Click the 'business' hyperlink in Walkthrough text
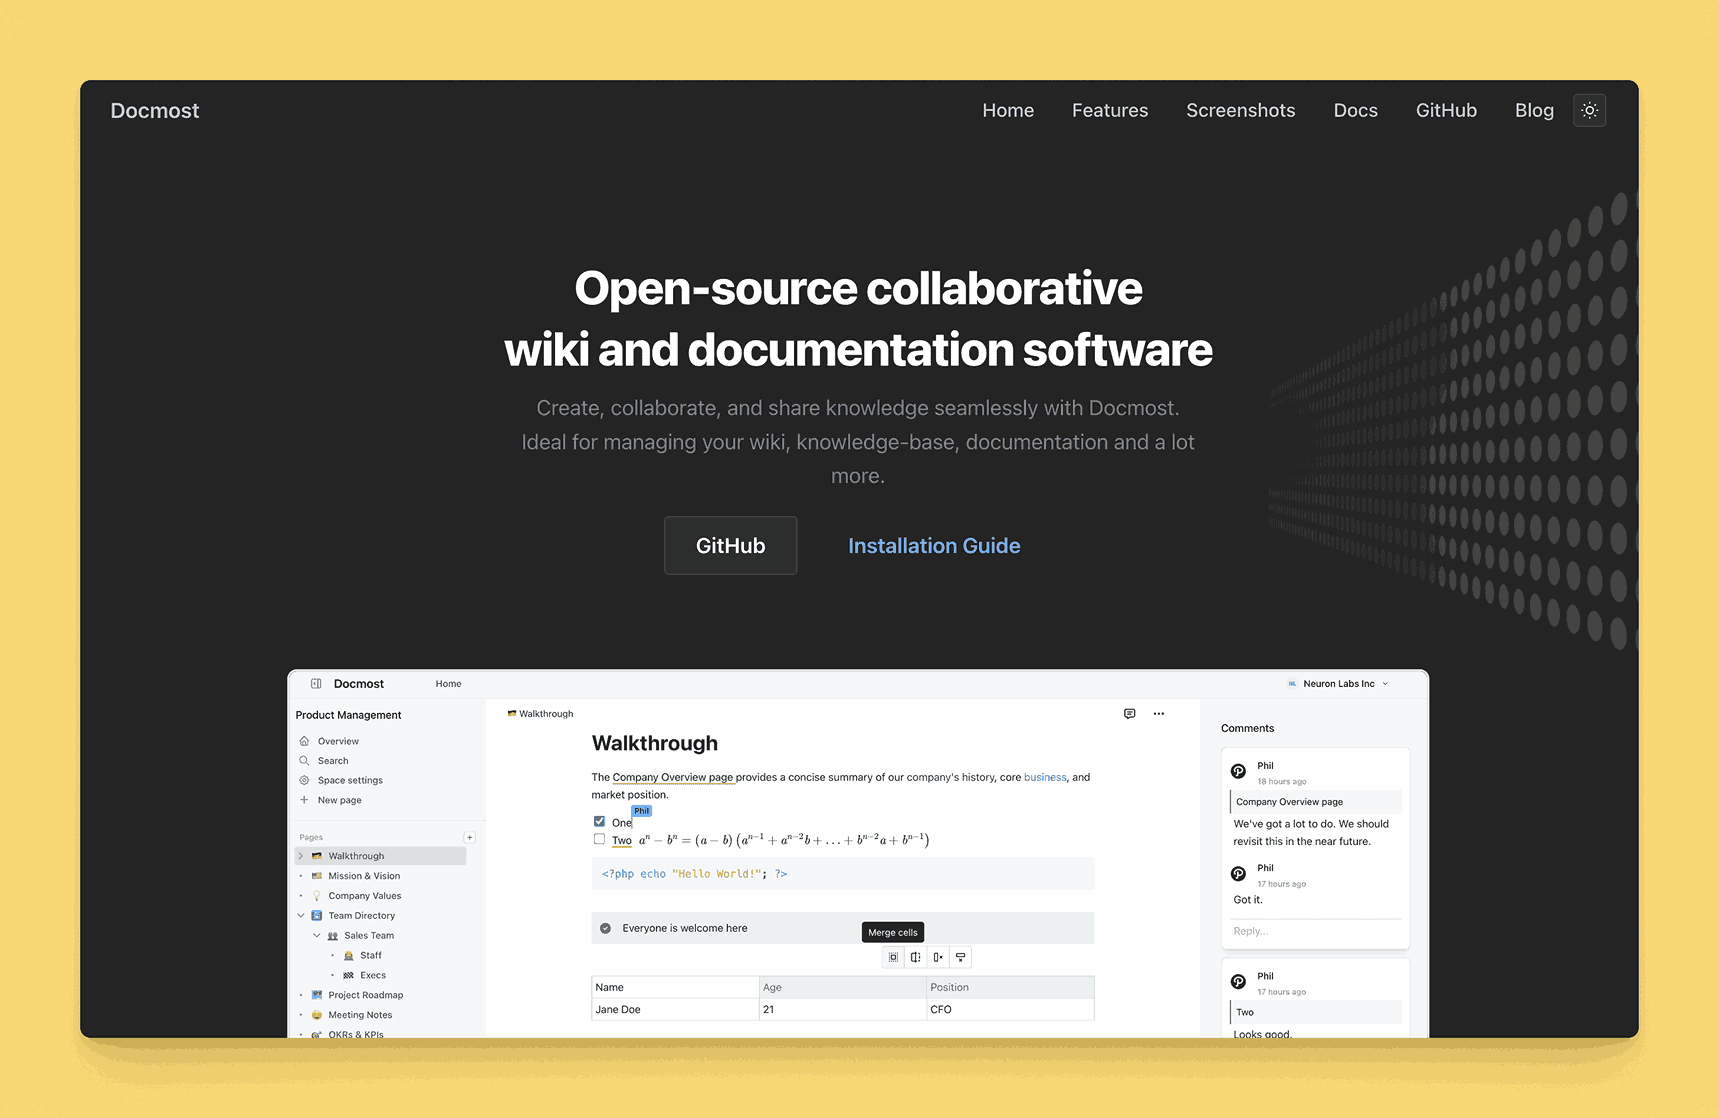The width and height of the screenshot is (1719, 1118). [1045, 777]
